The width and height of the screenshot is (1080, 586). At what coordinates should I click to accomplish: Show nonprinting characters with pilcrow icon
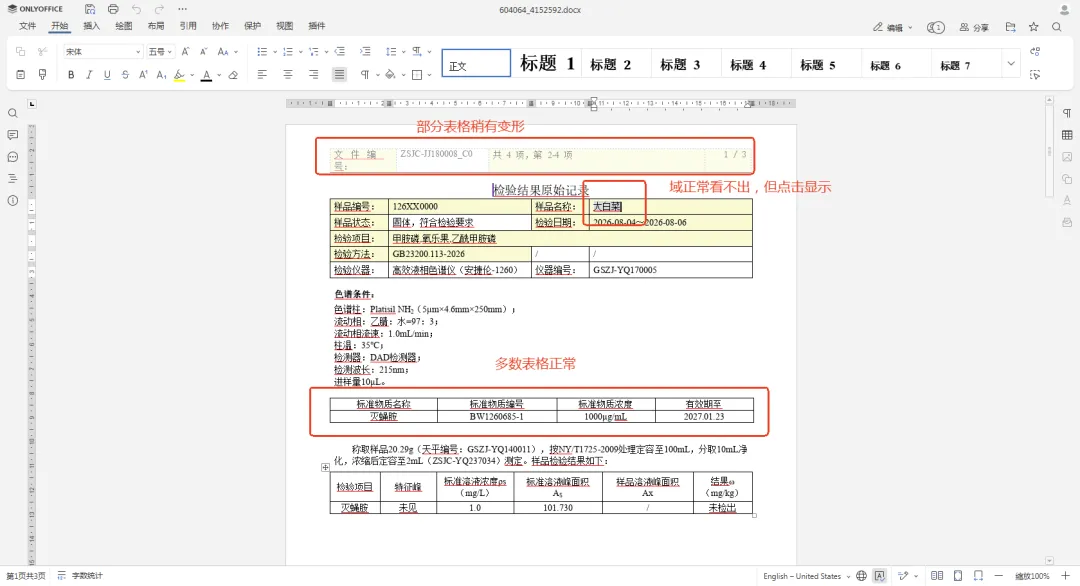[x=365, y=74]
